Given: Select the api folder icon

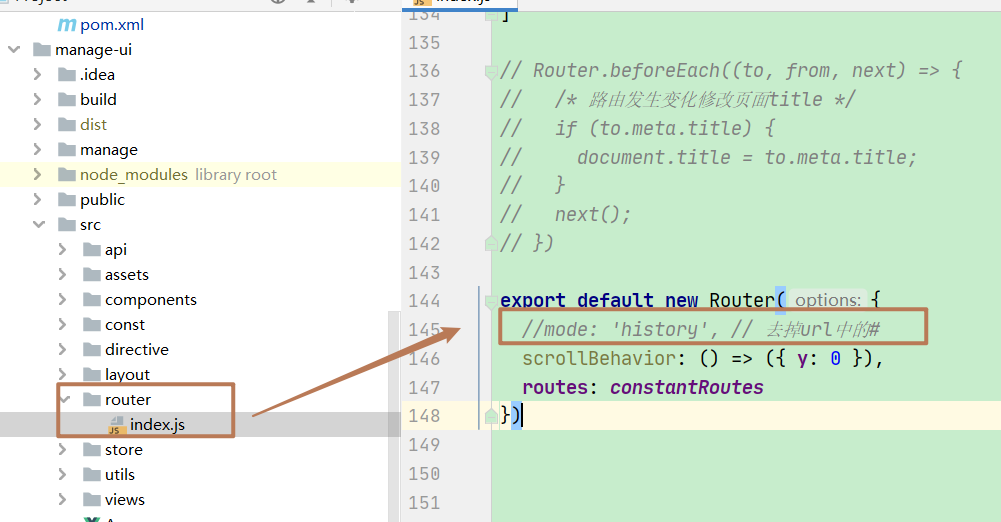Looking at the screenshot, I should click(92, 250).
